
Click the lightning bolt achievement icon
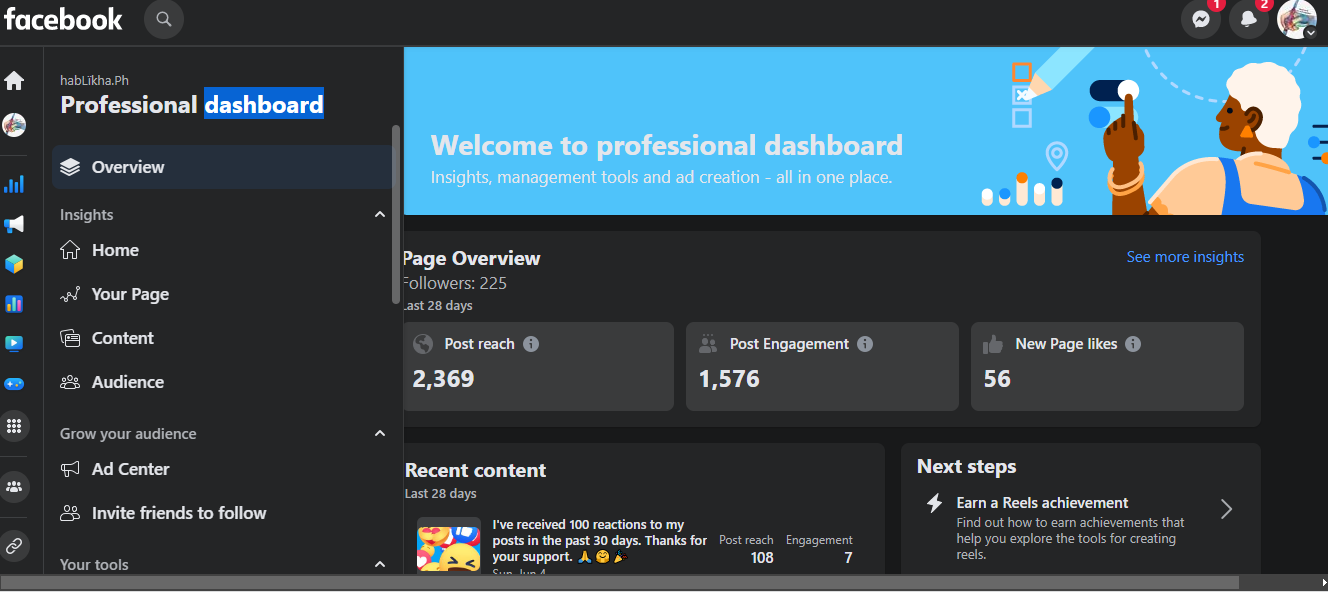[935, 503]
